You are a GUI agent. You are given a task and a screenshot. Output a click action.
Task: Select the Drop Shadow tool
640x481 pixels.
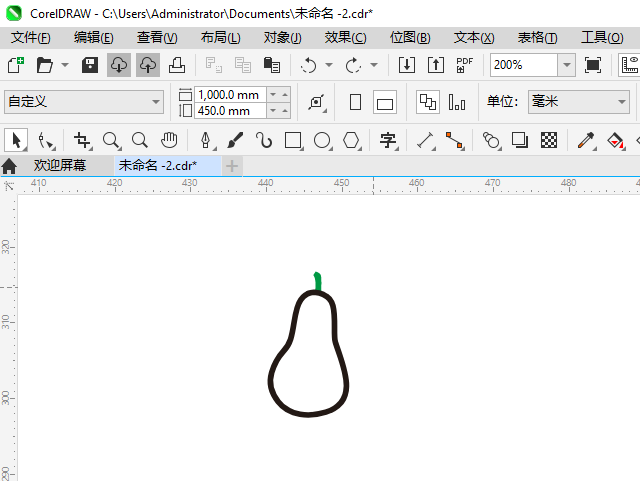point(520,140)
